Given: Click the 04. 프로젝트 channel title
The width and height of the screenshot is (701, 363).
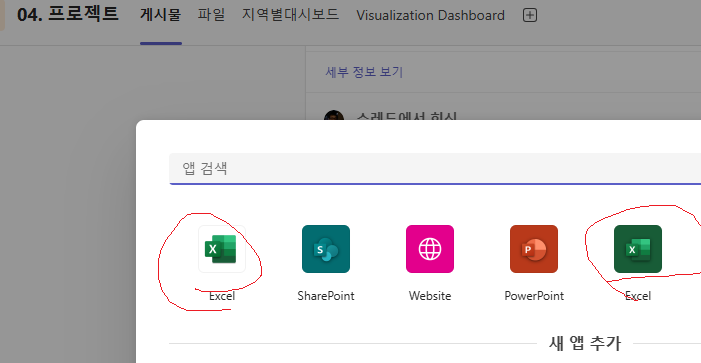Looking at the screenshot, I should [x=68, y=14].
